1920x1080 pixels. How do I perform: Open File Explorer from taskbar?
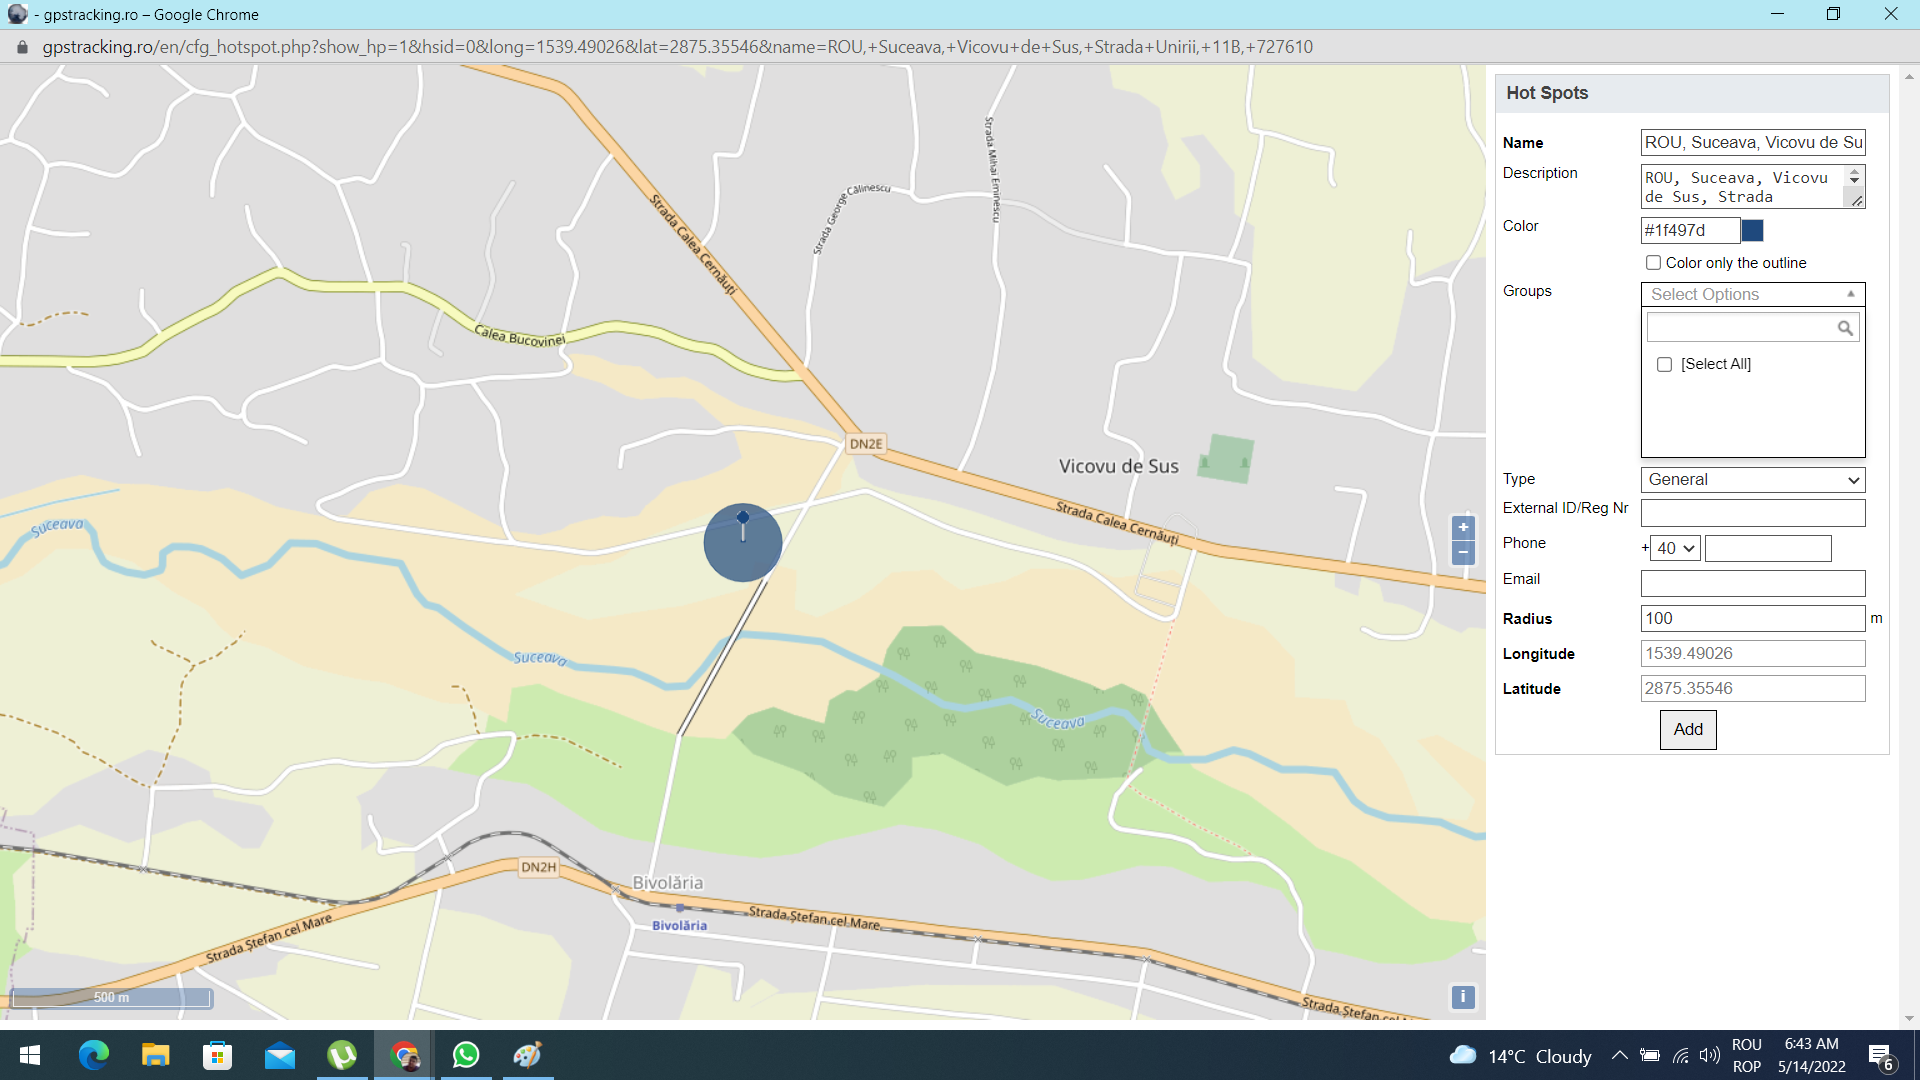156,1055
